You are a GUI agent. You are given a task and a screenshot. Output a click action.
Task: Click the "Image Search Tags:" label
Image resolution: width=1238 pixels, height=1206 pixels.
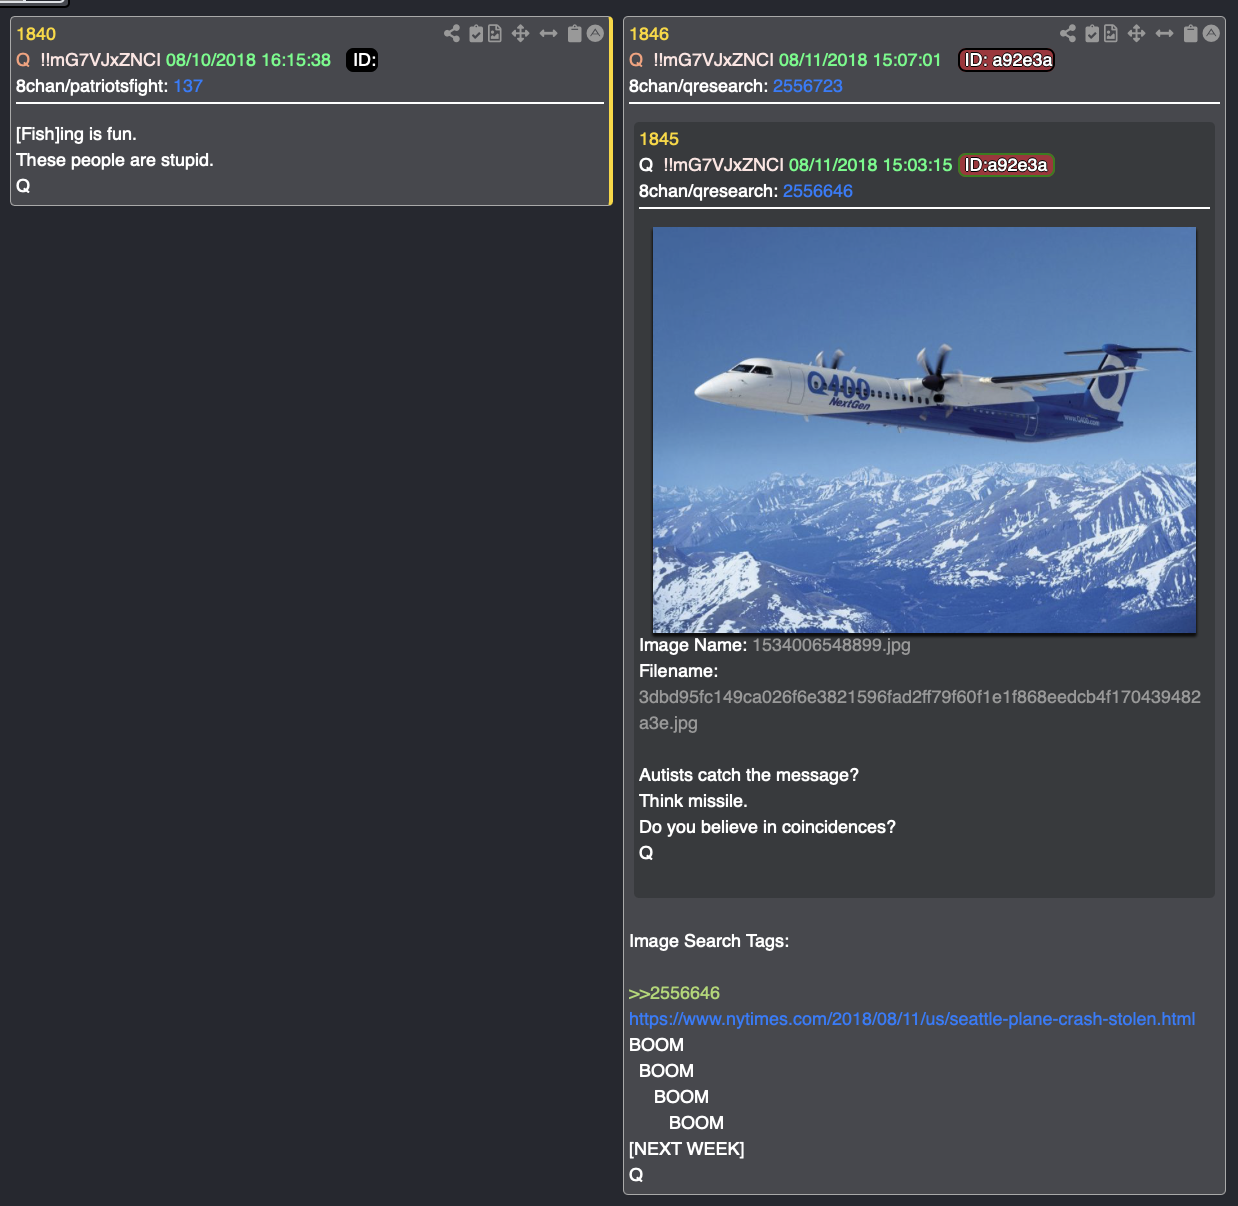pos(709,941)
